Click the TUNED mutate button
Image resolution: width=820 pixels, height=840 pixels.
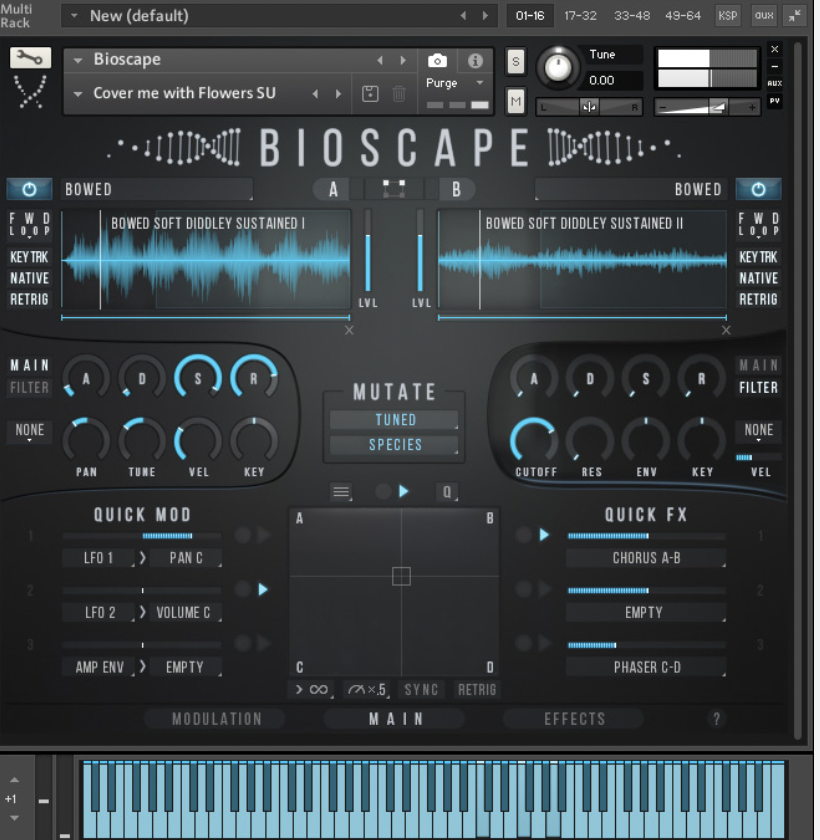pyautogui.click(x=395, y=419)
